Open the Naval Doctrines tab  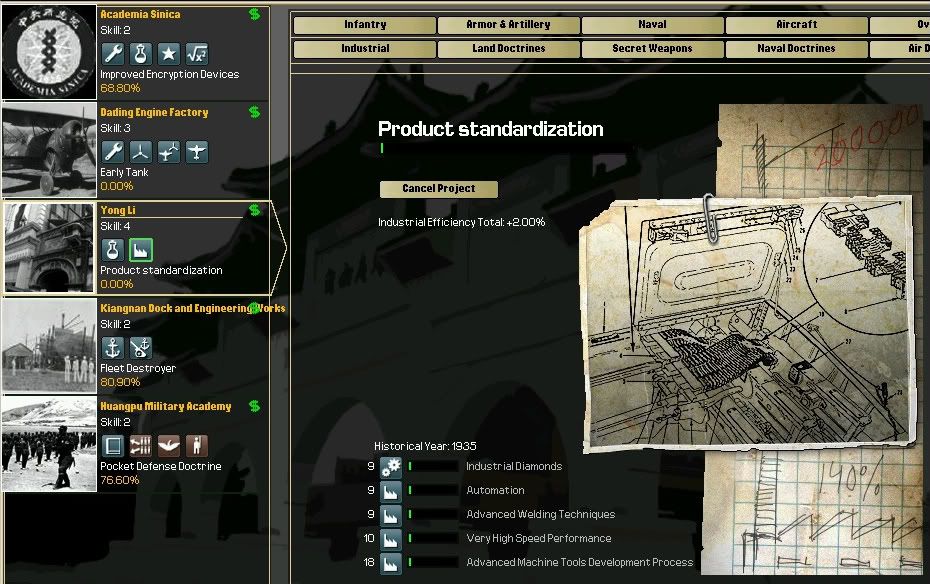pos(796,48)
